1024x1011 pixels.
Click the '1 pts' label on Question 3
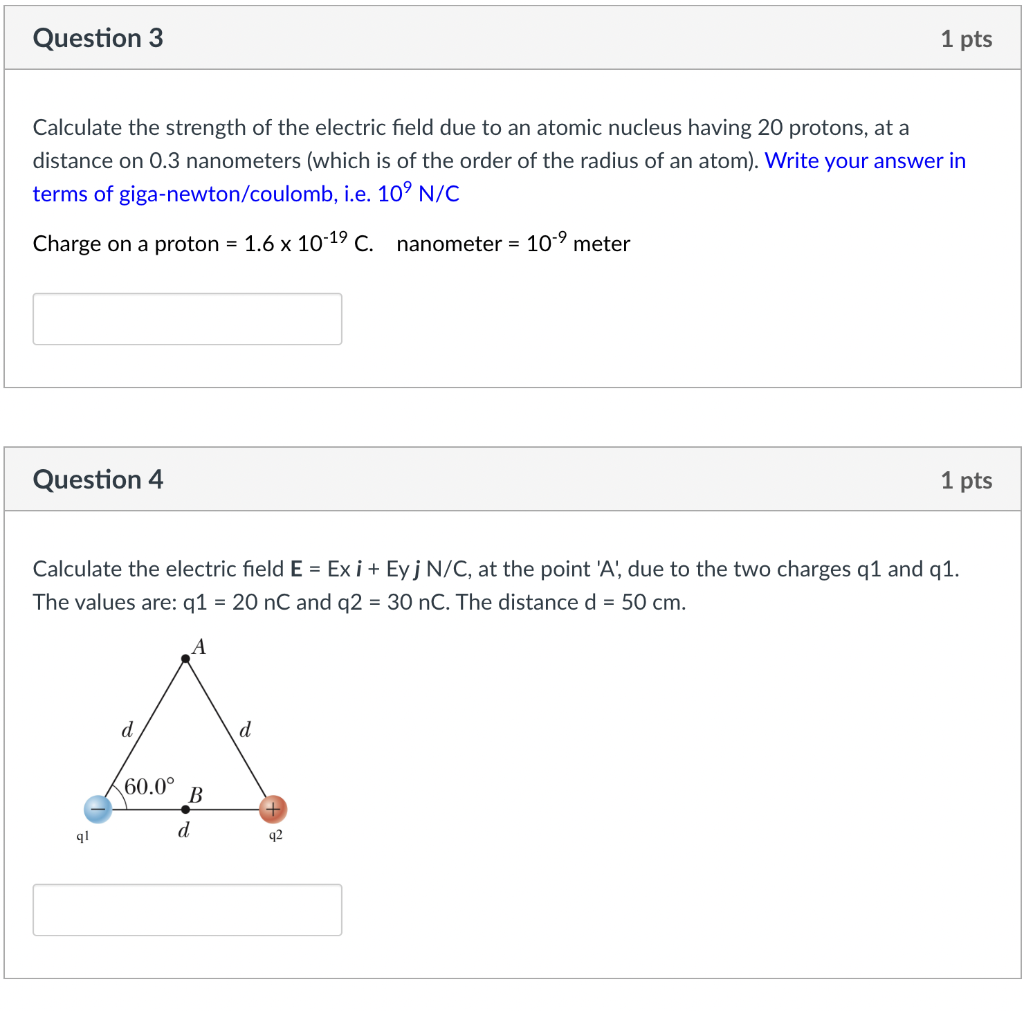[x=965, y=39]
